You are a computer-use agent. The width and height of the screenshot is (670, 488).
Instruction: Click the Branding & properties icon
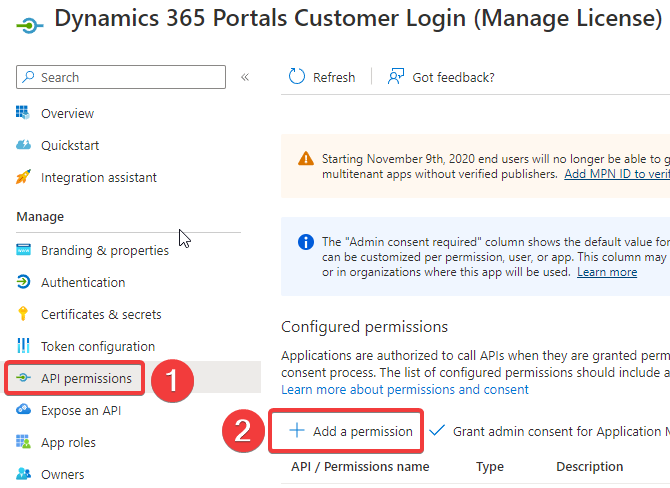point(23,250)
